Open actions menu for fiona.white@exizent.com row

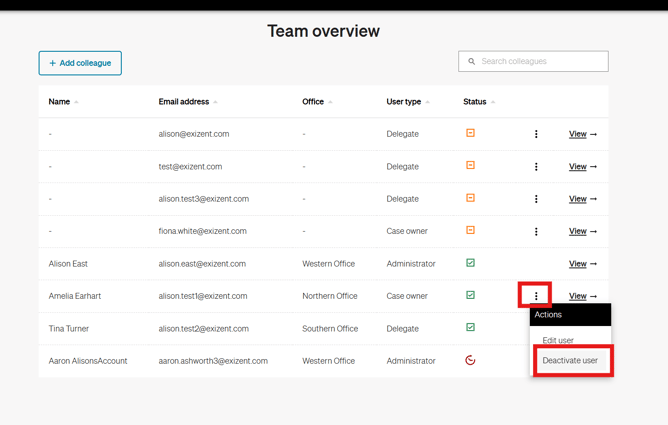(x=536, y=231)
